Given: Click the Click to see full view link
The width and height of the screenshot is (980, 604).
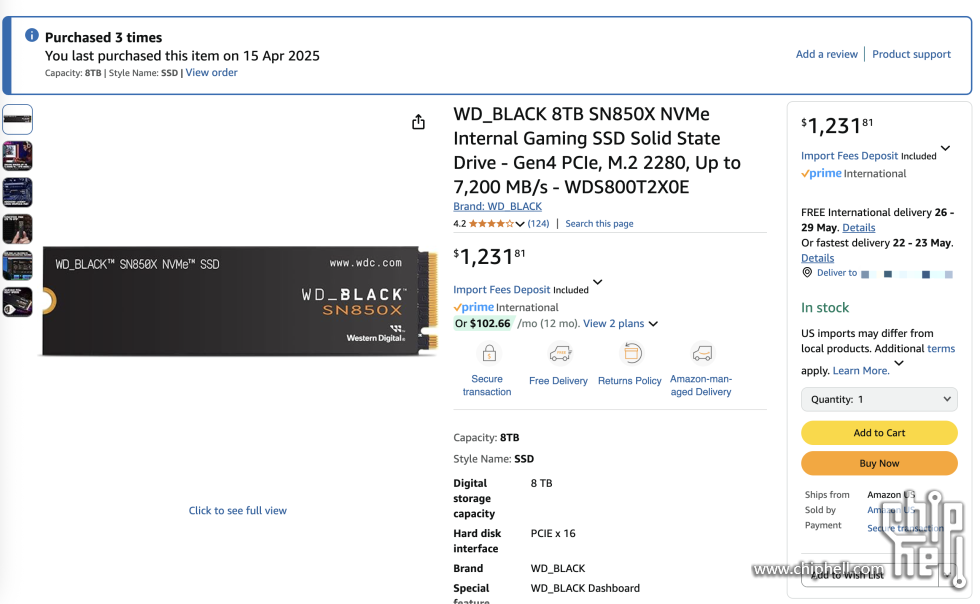Looking at the screenshot, I should point(238,511).
